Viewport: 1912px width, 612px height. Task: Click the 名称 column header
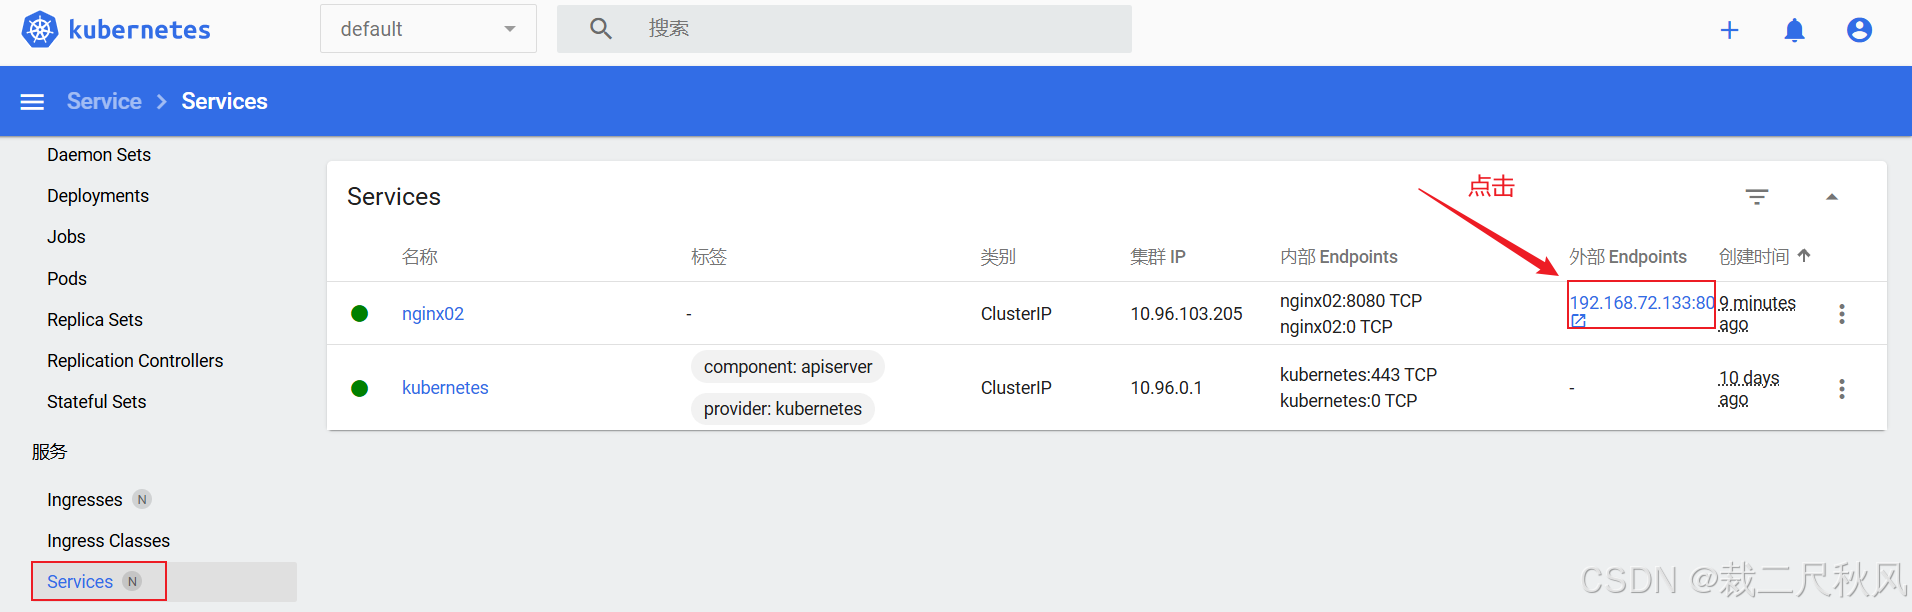[x=420, y=257]
